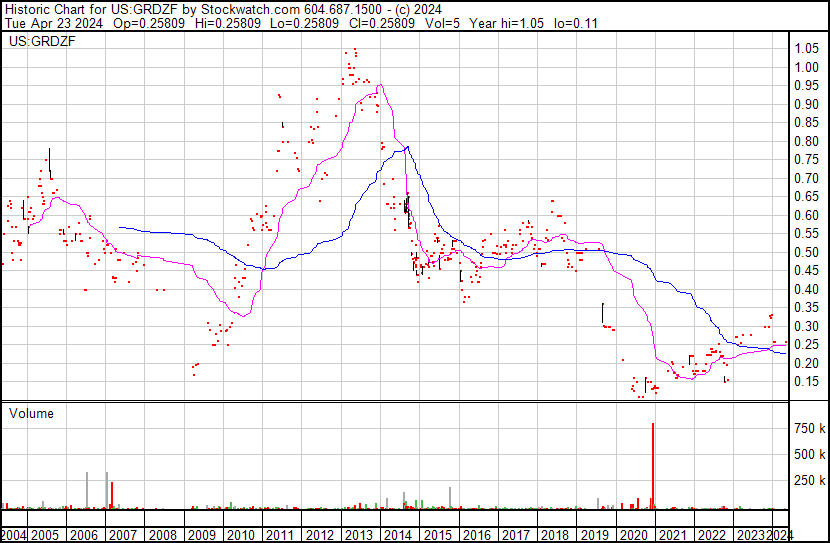Select the 2020 year marker on time axis
This screenshot has width=830, height=543.
click(x=634, y=535)
